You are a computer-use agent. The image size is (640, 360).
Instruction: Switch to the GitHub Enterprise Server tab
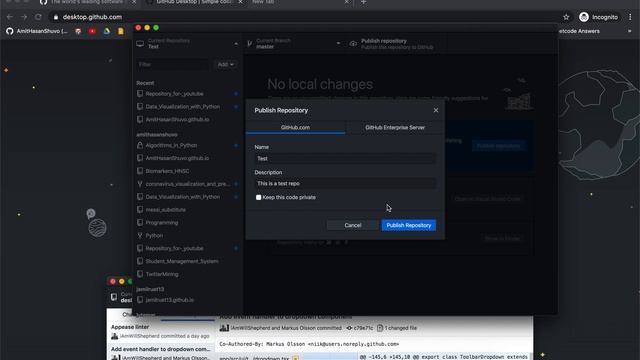coord(395,127)
